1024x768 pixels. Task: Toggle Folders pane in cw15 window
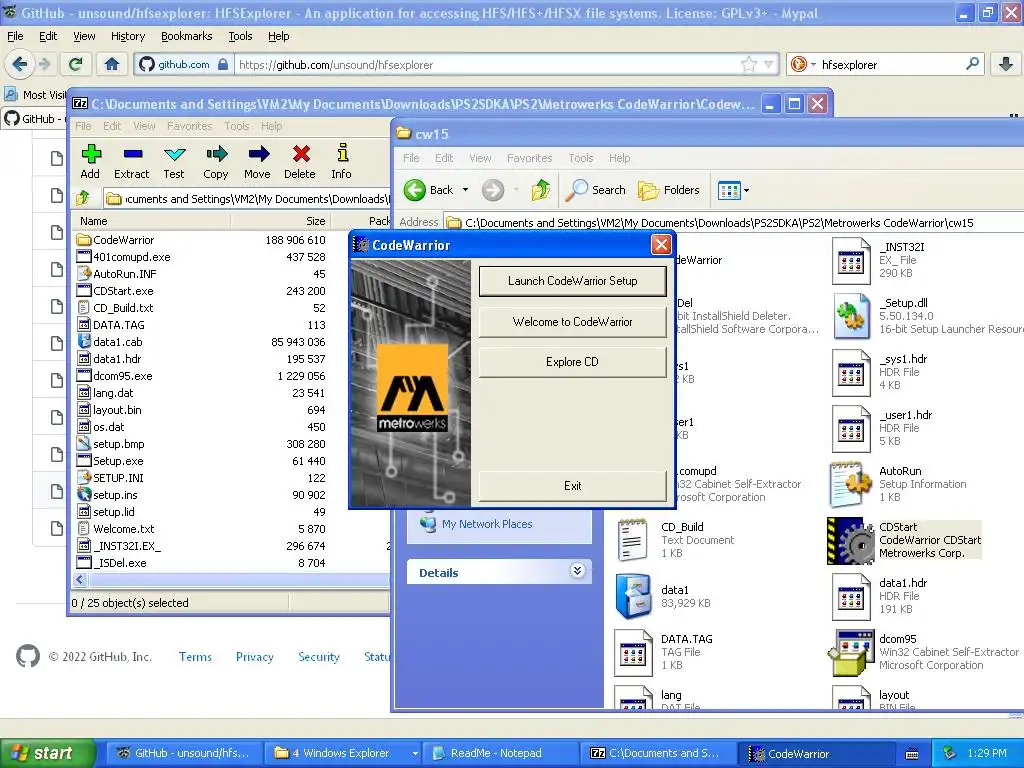tap(668, 190)
